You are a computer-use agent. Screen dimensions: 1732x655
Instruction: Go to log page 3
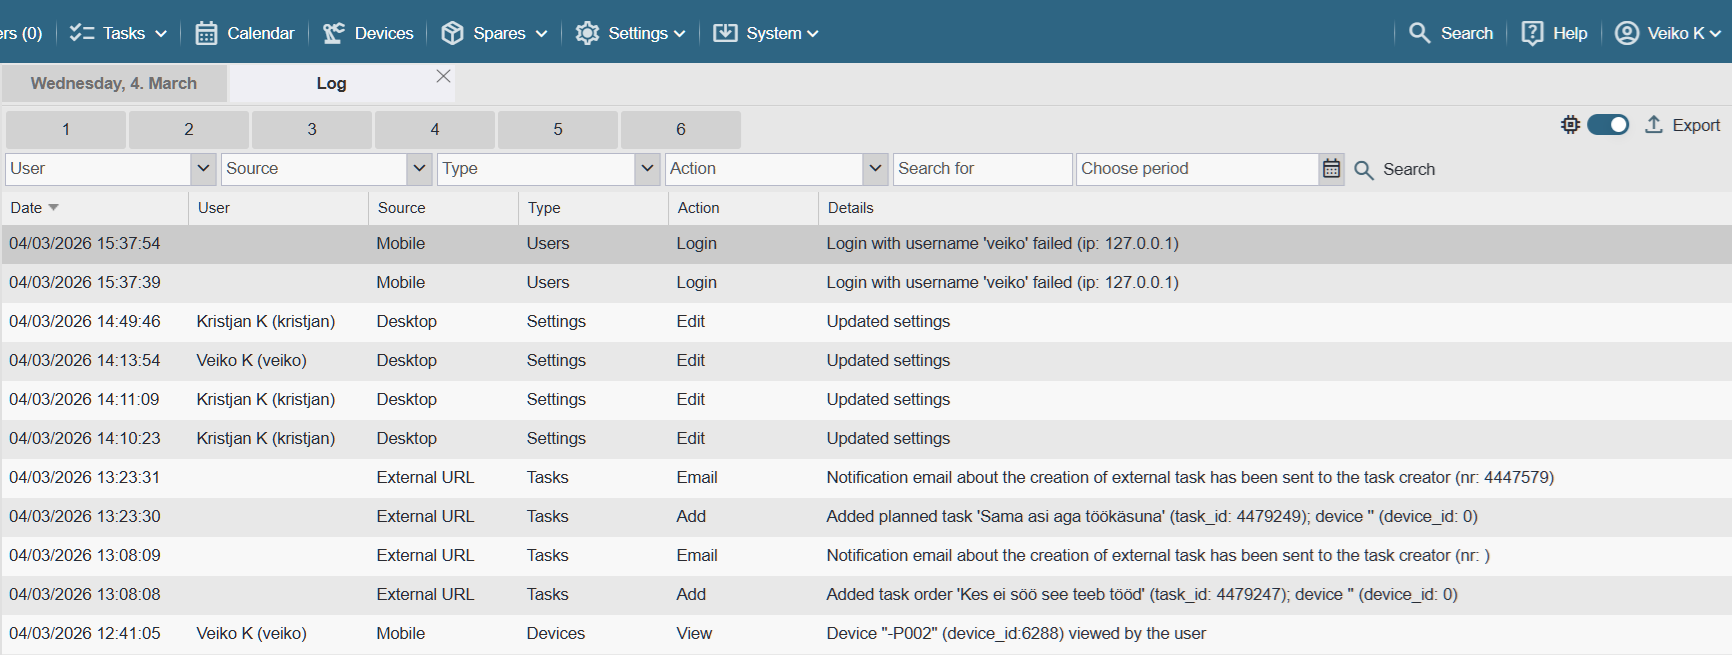pos(312,129)
